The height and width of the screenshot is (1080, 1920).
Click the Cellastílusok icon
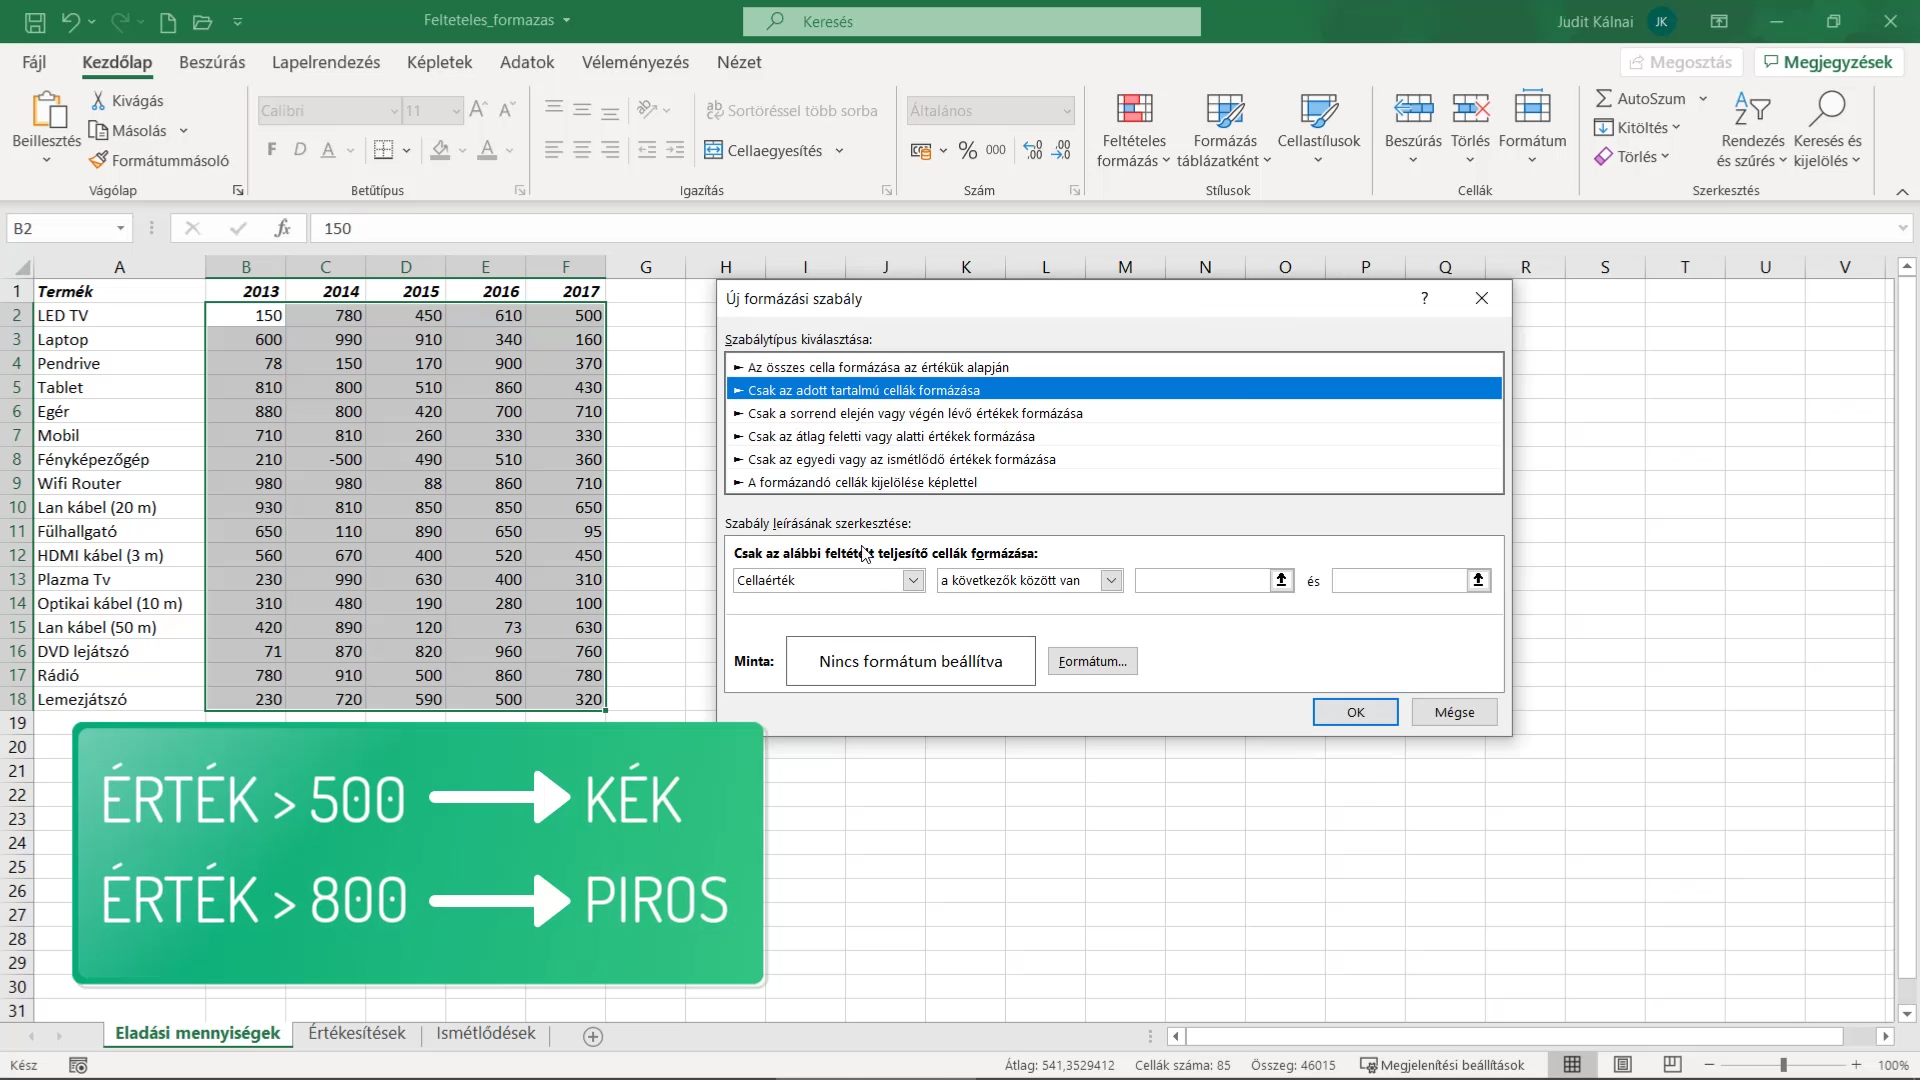tap(1318, 108)
